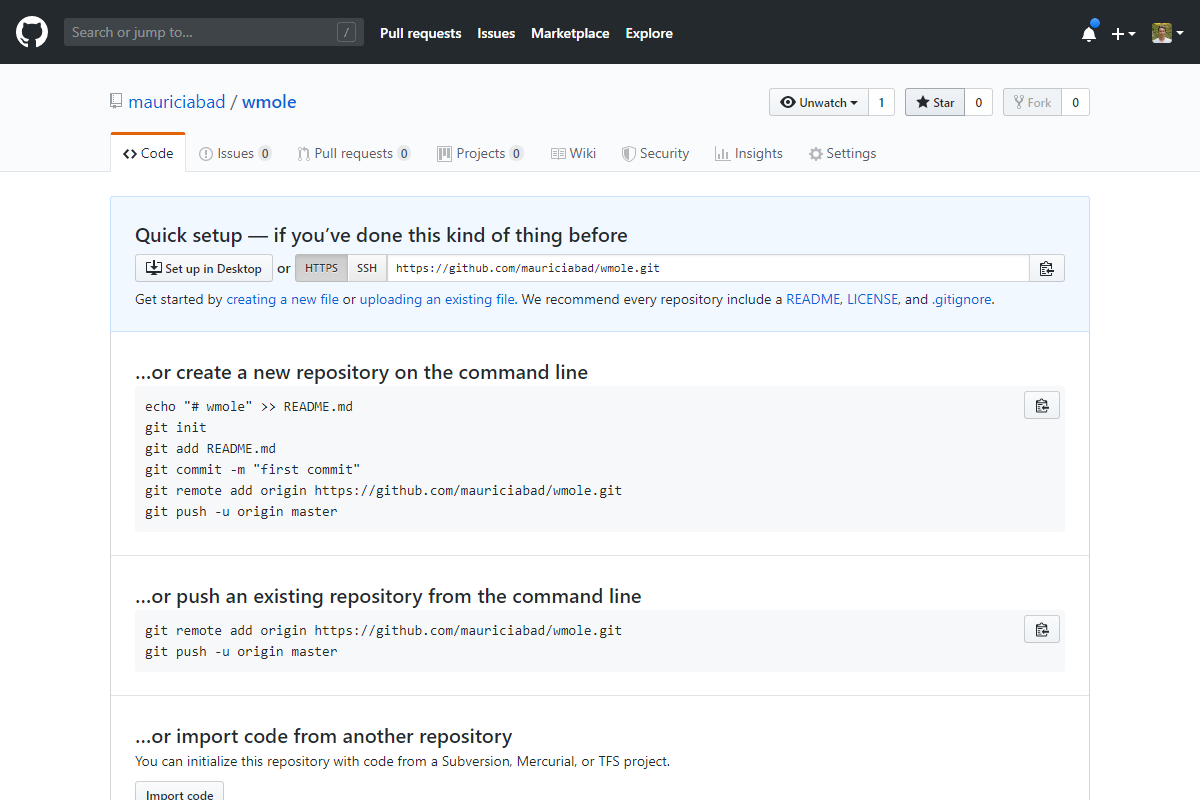Click Set up in Desktop button

pyautogui.click(x=204, y=268)
